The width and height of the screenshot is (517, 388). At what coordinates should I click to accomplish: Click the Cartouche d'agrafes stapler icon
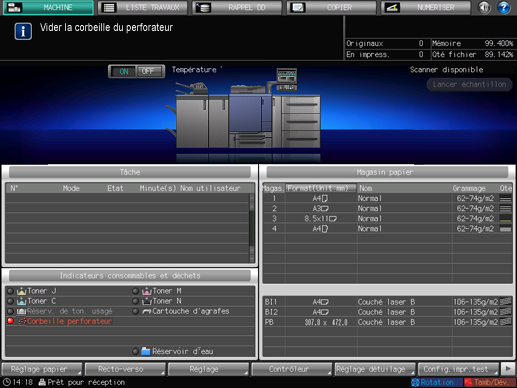point(146,311)
